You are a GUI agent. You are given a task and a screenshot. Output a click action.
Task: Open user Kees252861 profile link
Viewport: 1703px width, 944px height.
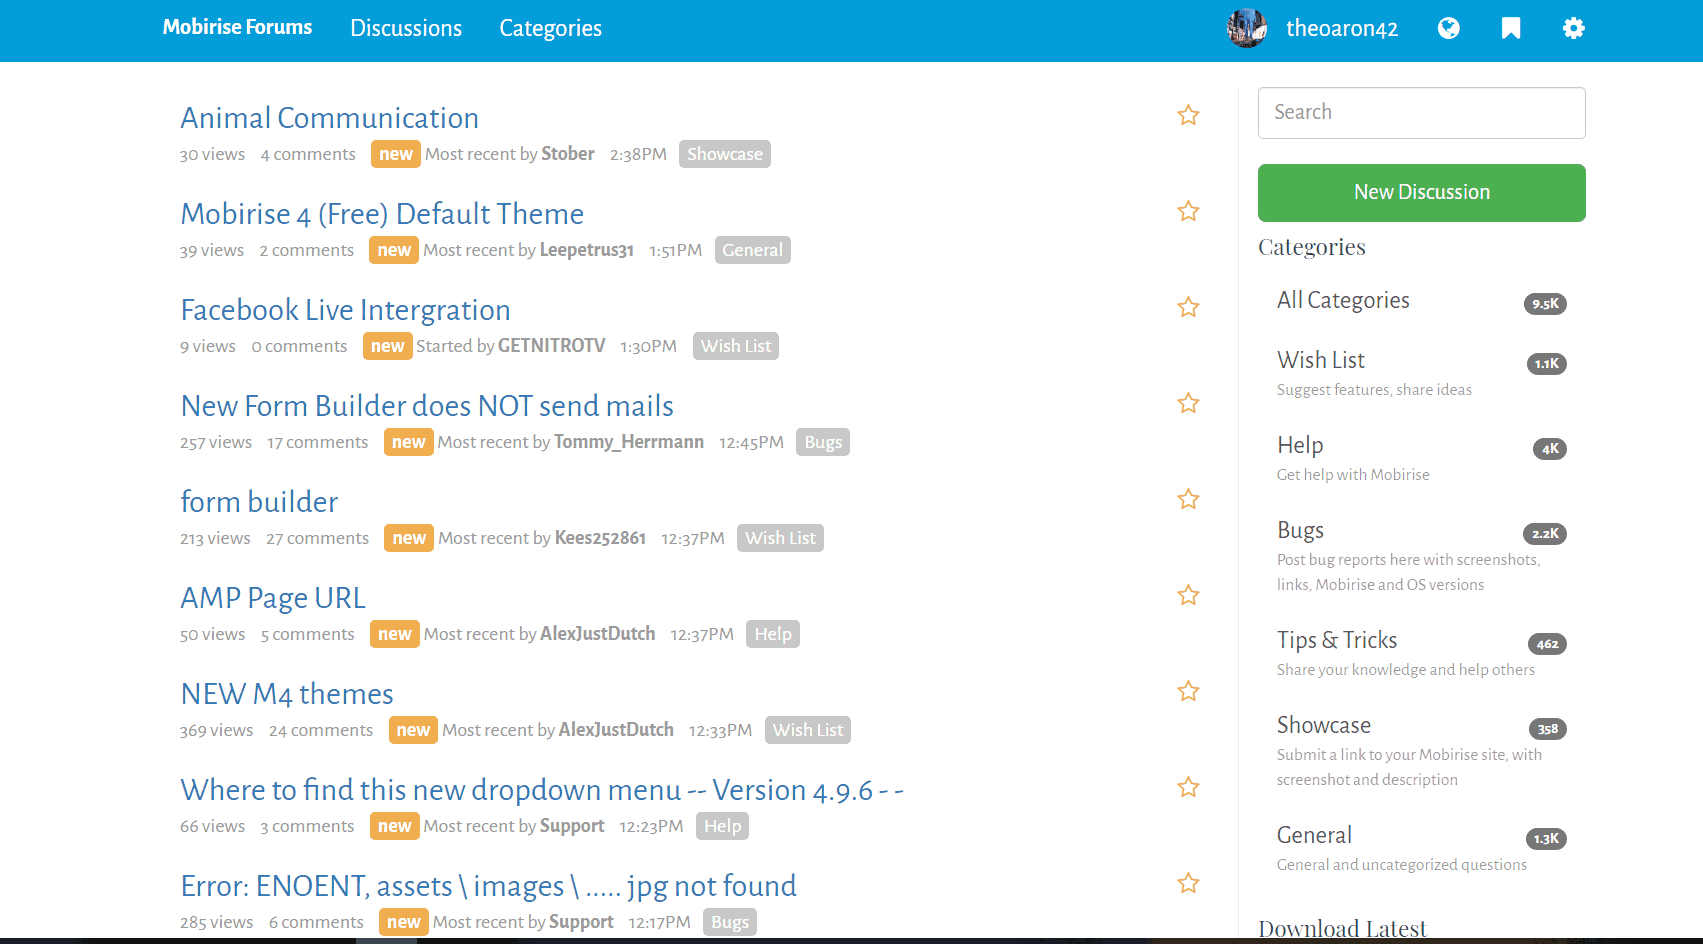click(x=600, y=538)
